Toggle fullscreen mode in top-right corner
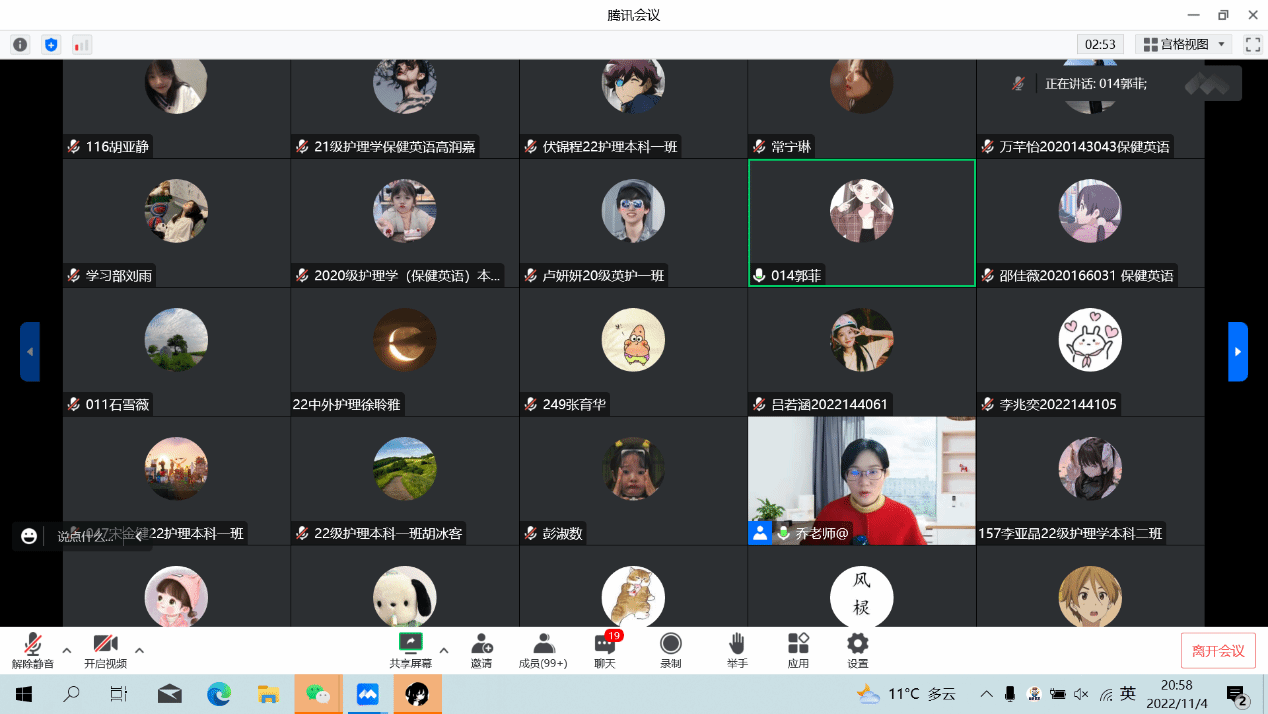The width and height of the screenshot is (1268, 714). (x=1252, y=44)
